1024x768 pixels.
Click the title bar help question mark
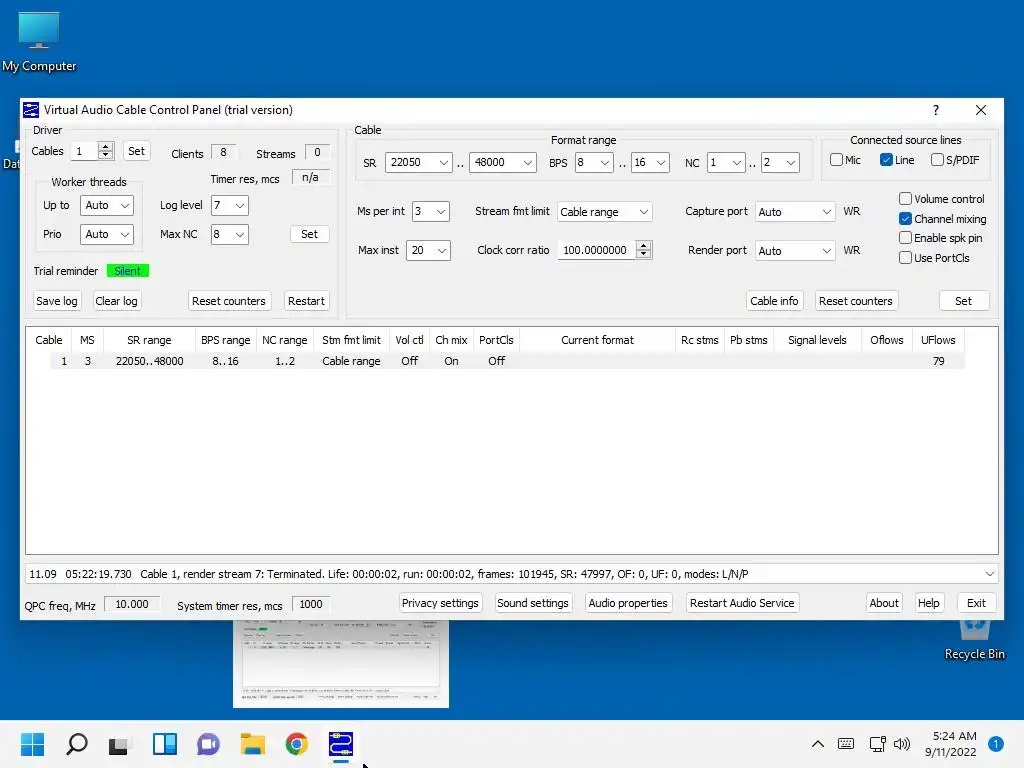936,110
